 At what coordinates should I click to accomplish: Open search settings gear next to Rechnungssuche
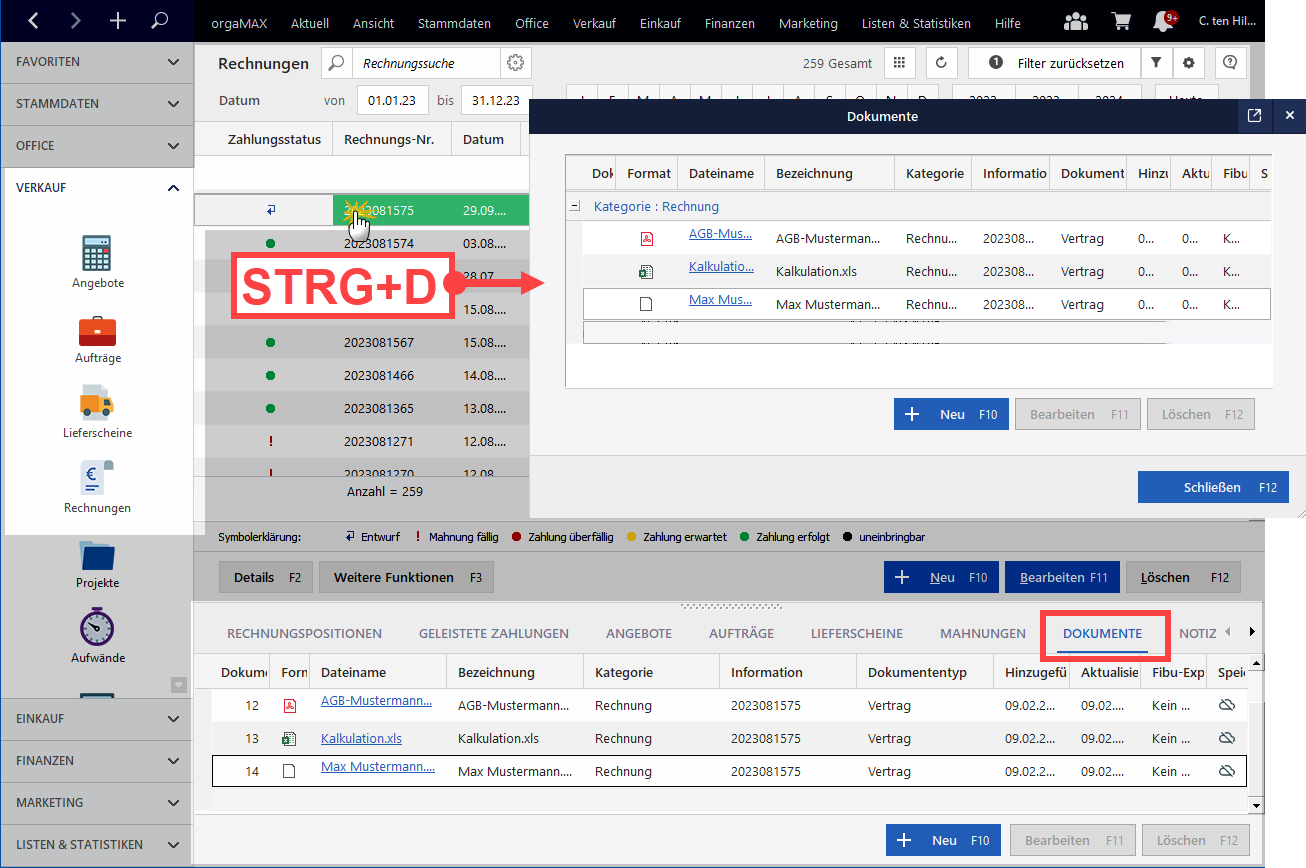[516, 63]
